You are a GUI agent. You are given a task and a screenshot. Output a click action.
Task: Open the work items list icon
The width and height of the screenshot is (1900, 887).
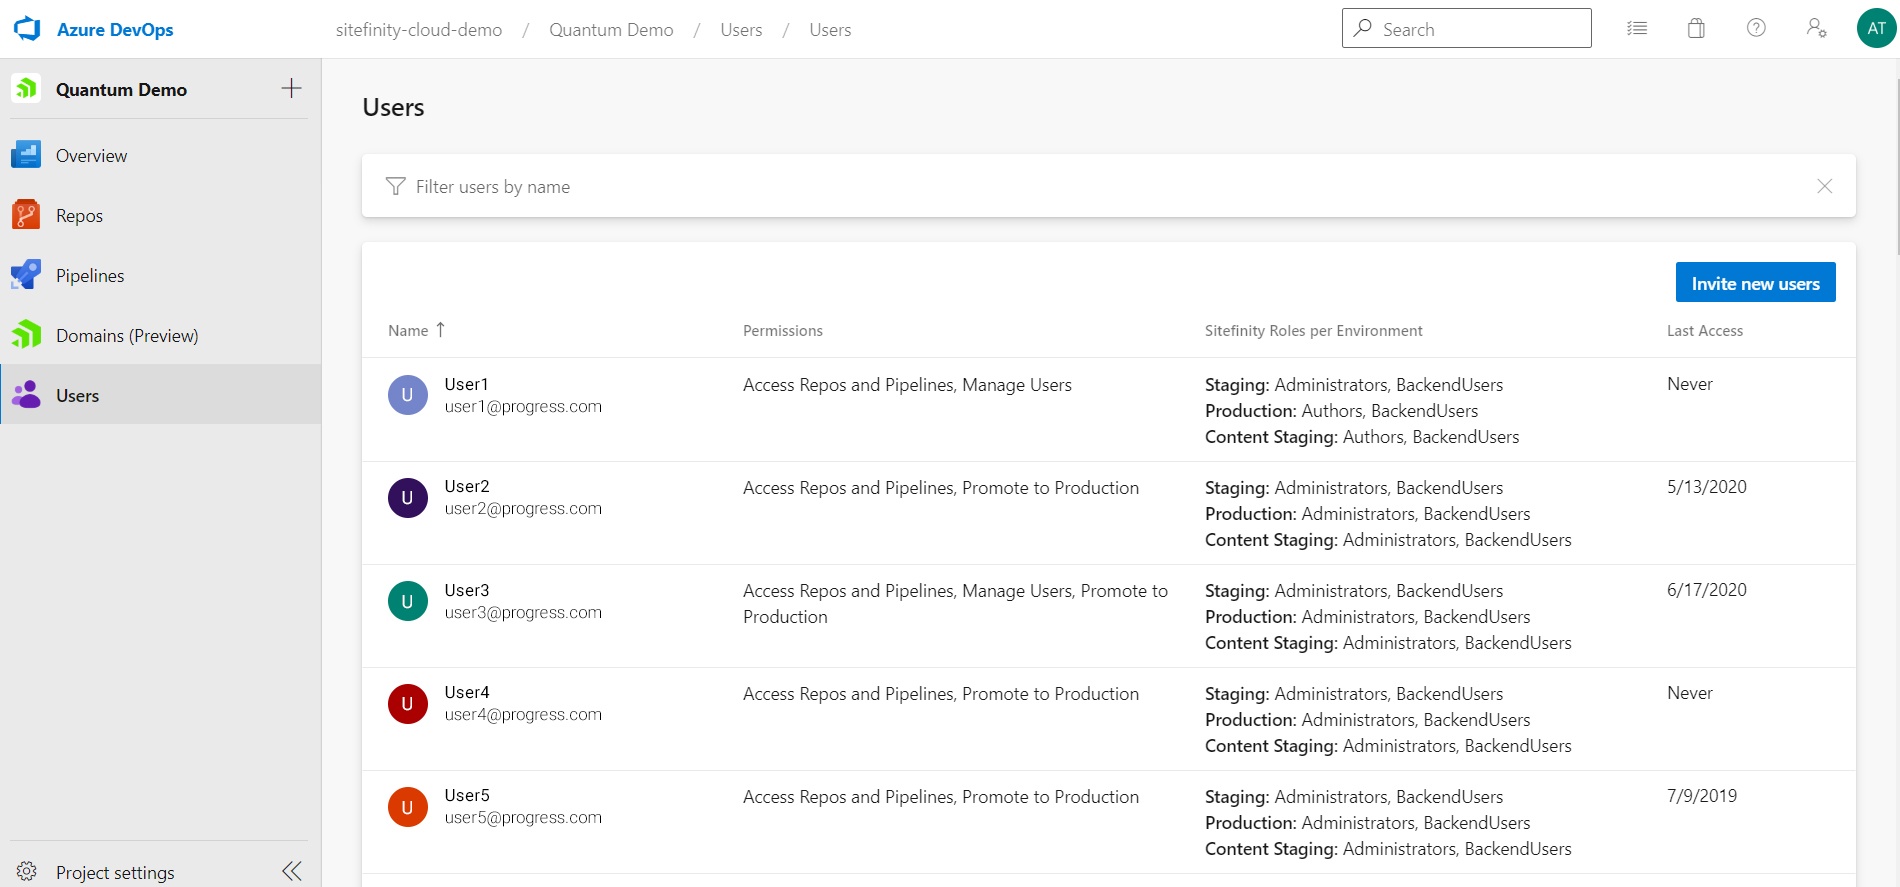pos(1637,29)
